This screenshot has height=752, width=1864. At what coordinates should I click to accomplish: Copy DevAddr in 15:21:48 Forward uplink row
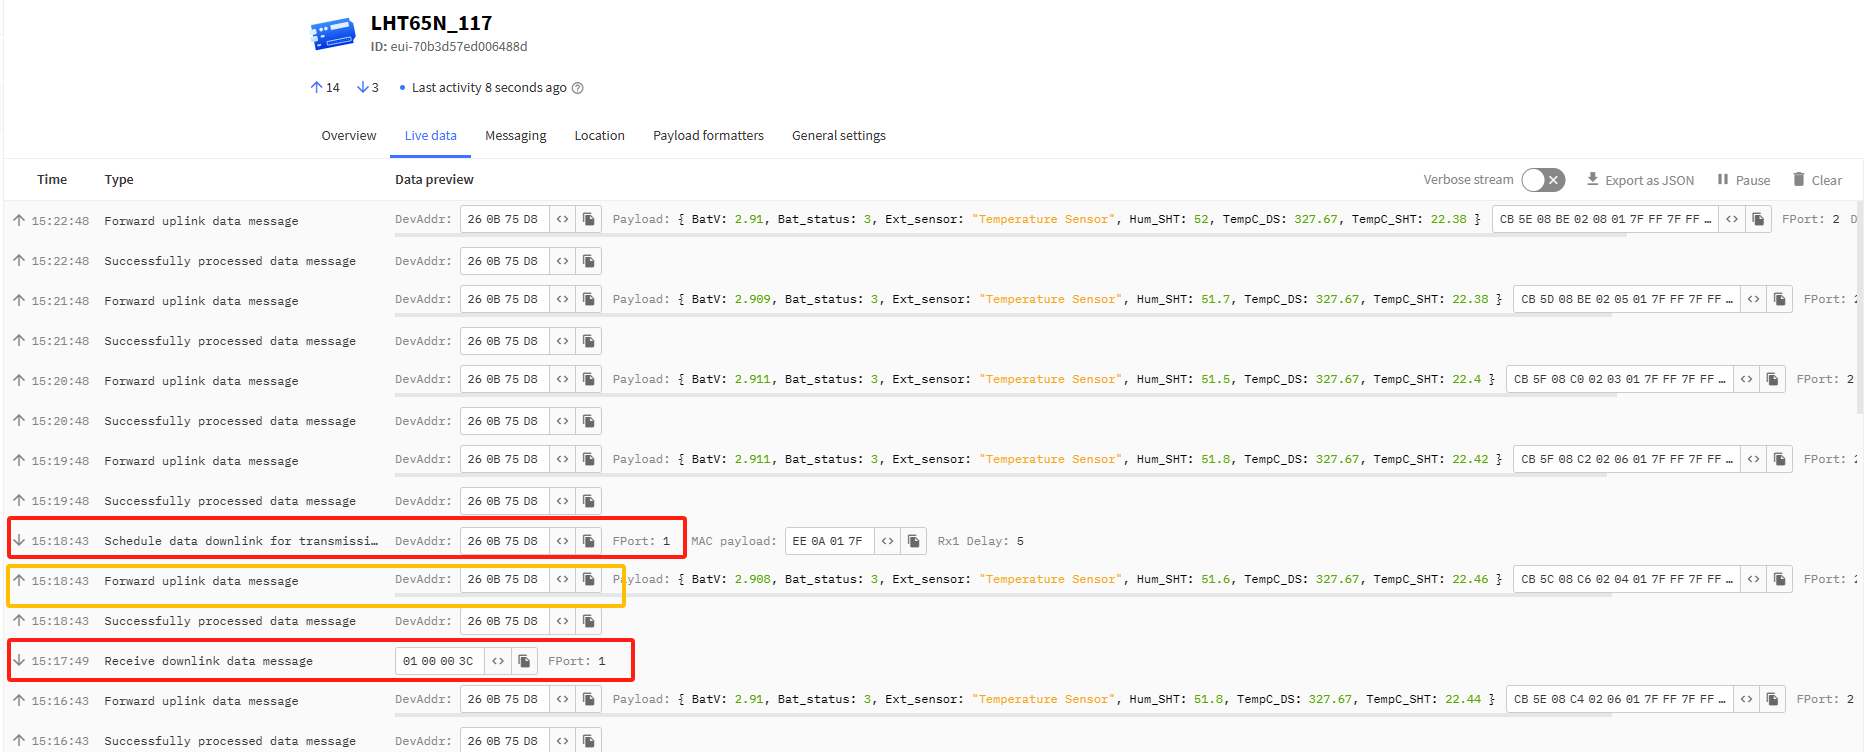click(589, 299)
